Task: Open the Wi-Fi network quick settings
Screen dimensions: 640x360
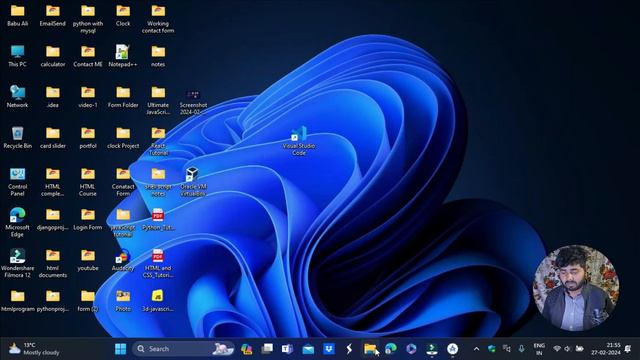Action: (557, 349)
